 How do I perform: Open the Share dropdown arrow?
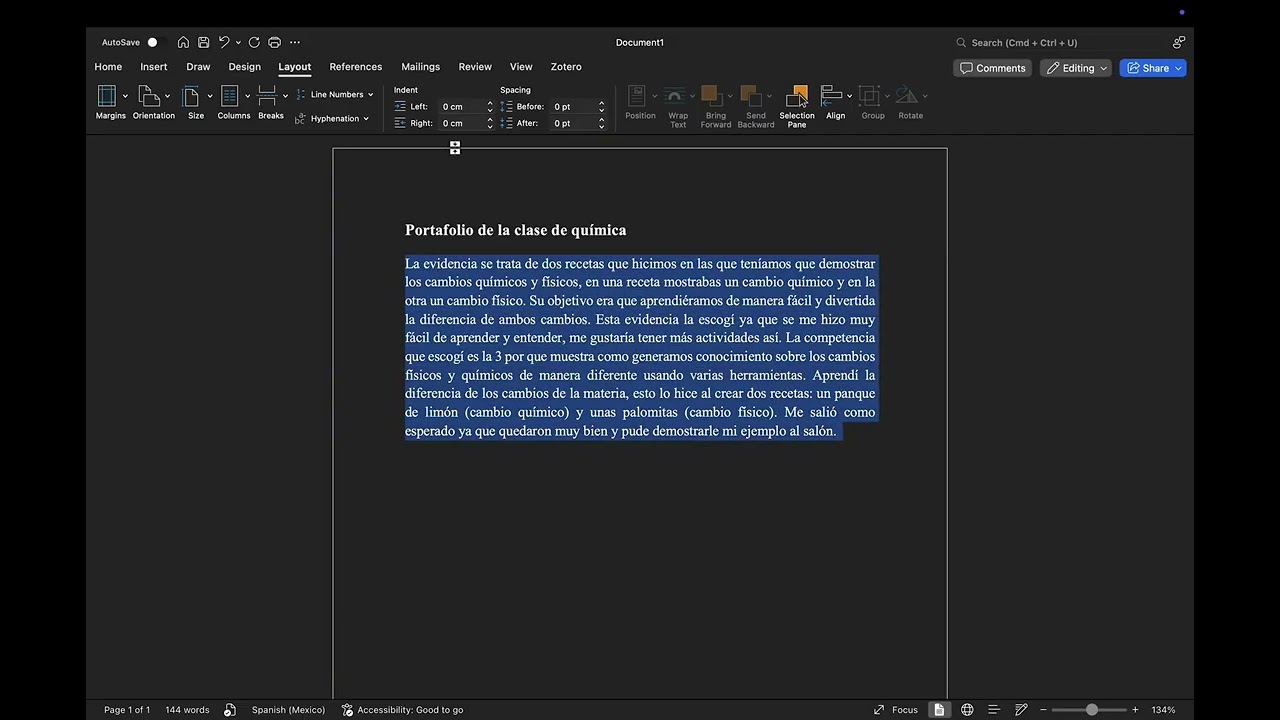[x=1179, y=68]
